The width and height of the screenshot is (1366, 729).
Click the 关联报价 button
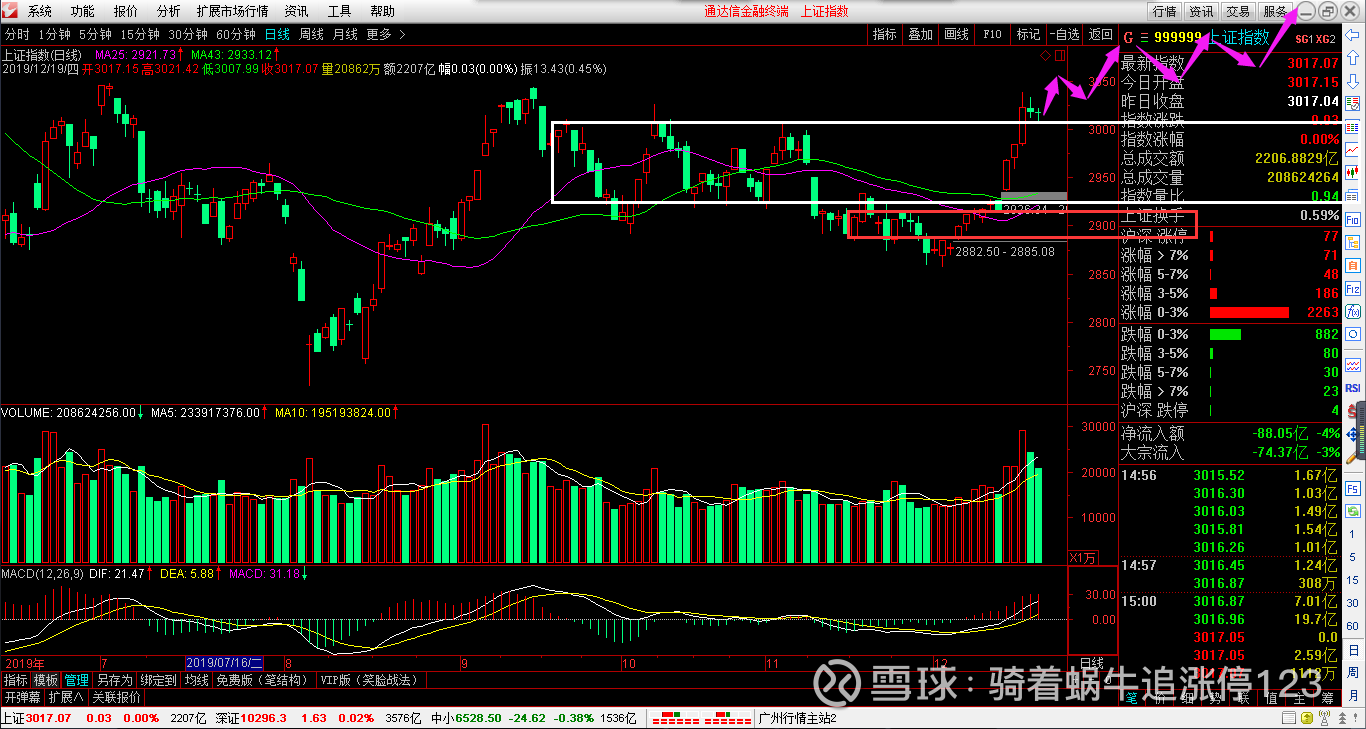(119, 697)
